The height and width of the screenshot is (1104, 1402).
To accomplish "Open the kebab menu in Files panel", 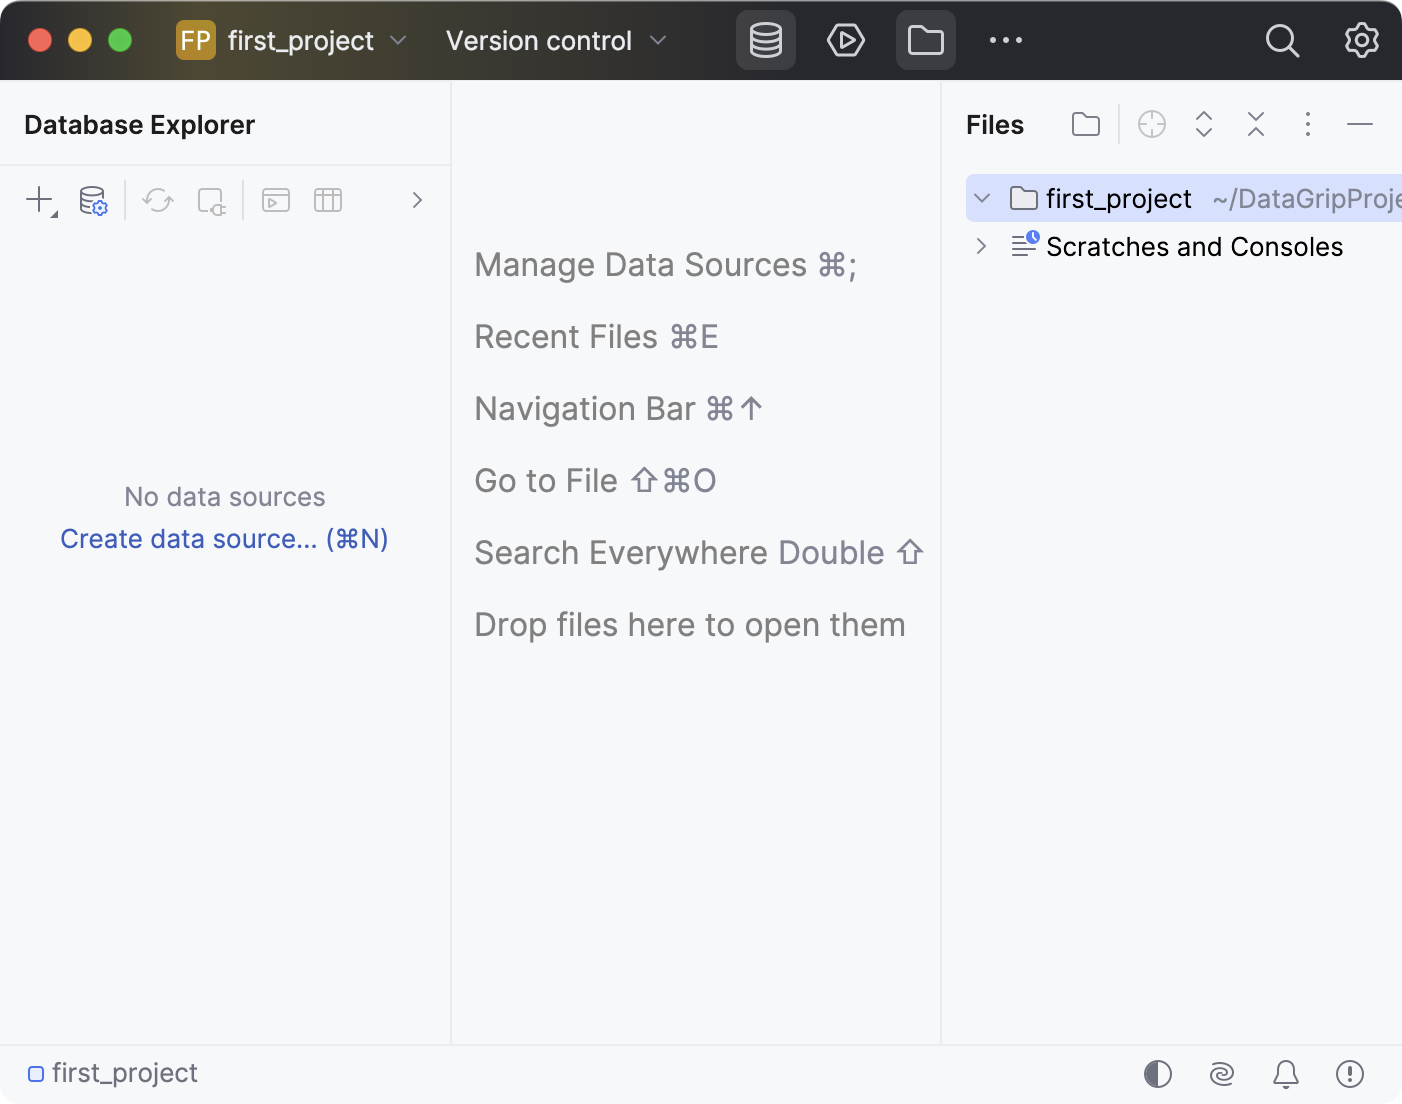I will (1308, 124).
